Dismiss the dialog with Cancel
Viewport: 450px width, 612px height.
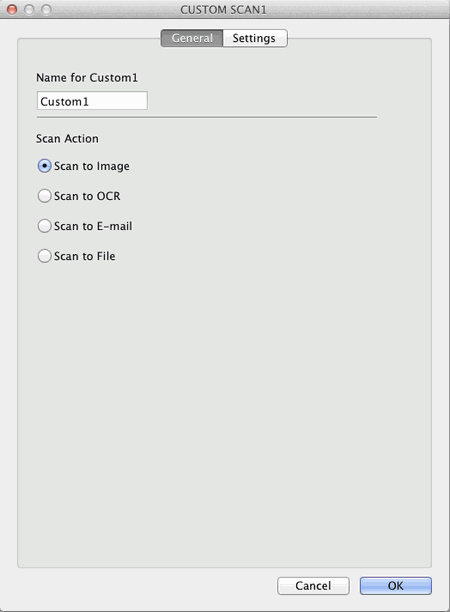pos(313,586)
